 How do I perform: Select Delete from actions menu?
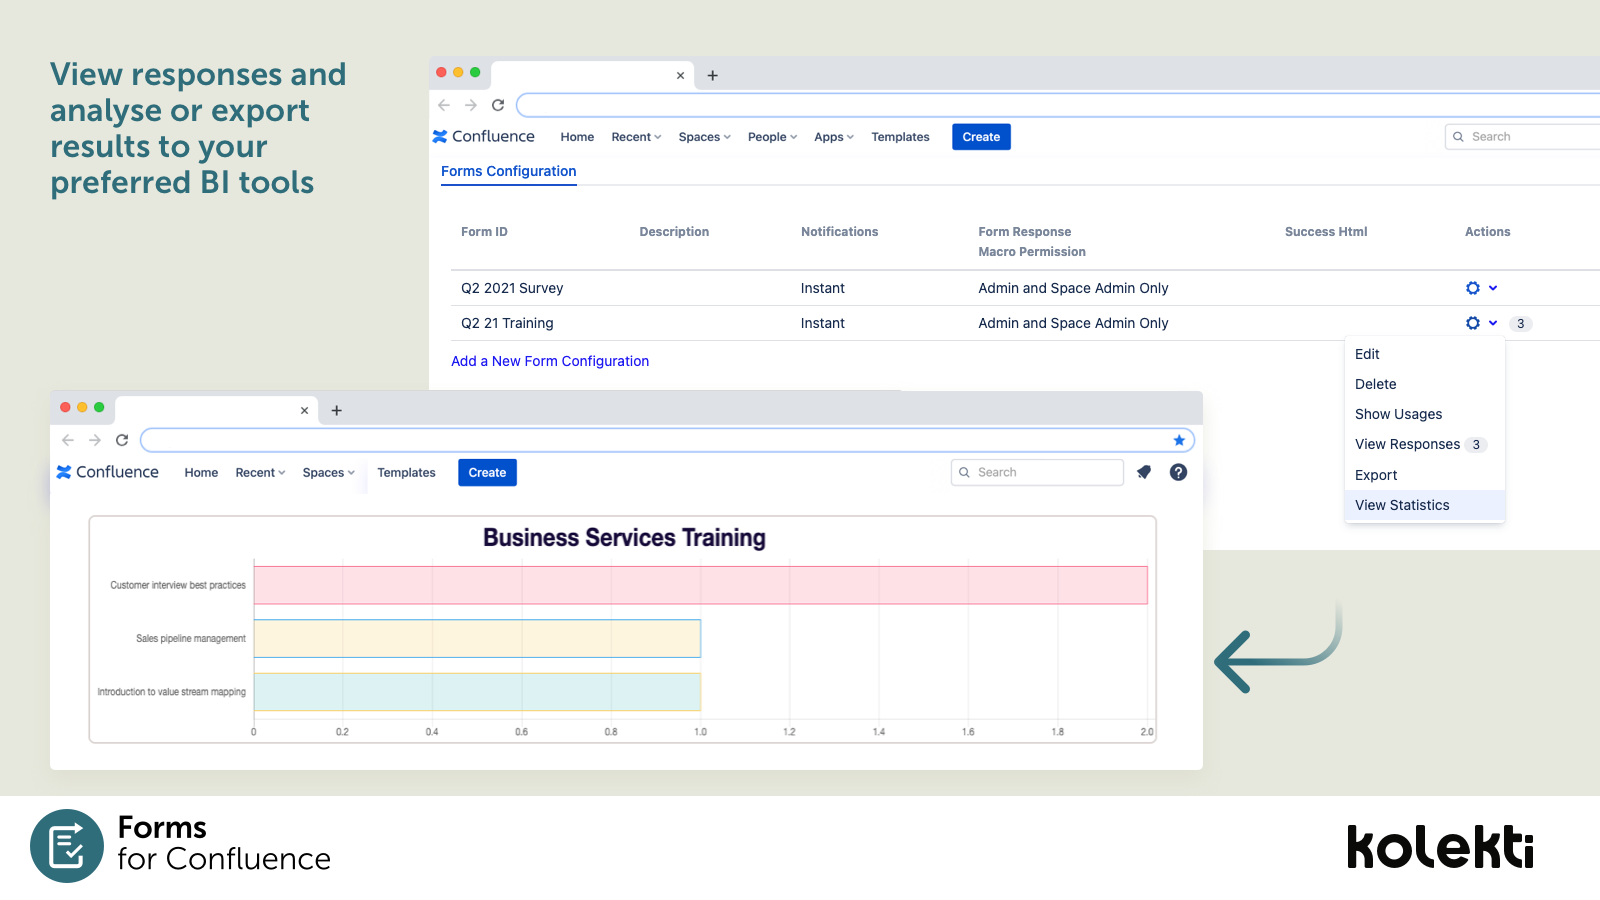coord(1425,384)
